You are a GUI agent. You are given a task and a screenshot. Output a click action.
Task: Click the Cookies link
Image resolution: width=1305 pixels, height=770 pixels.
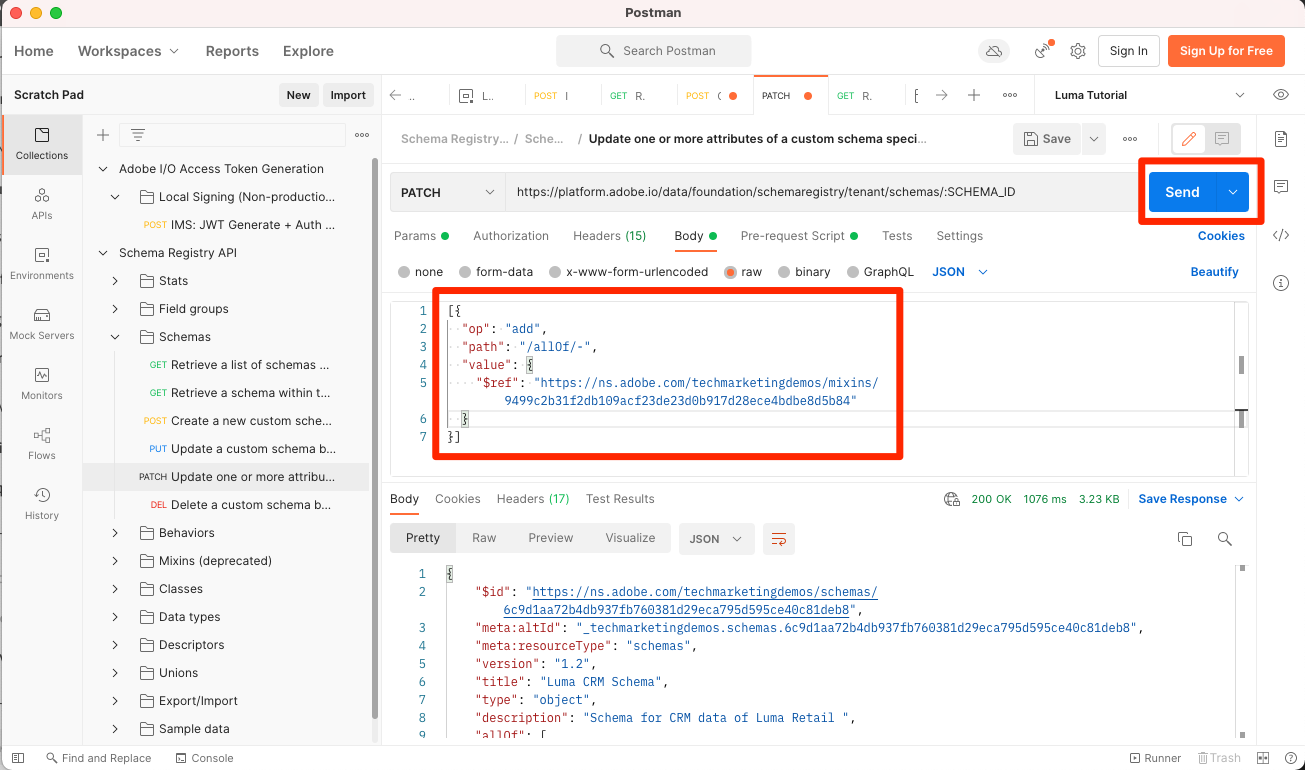[x=1221, y=236]
